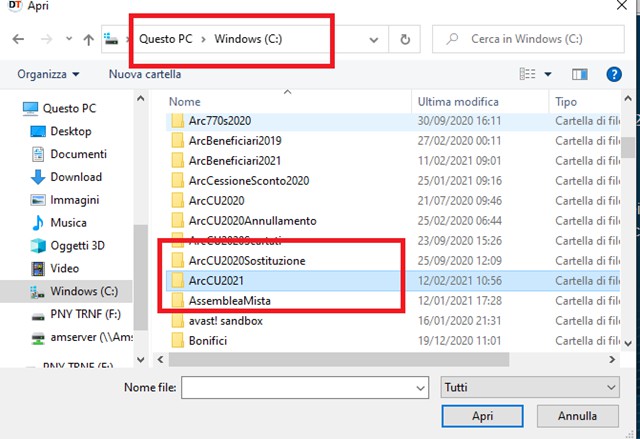Select the ArcCU2021 folder

point(216,281)
